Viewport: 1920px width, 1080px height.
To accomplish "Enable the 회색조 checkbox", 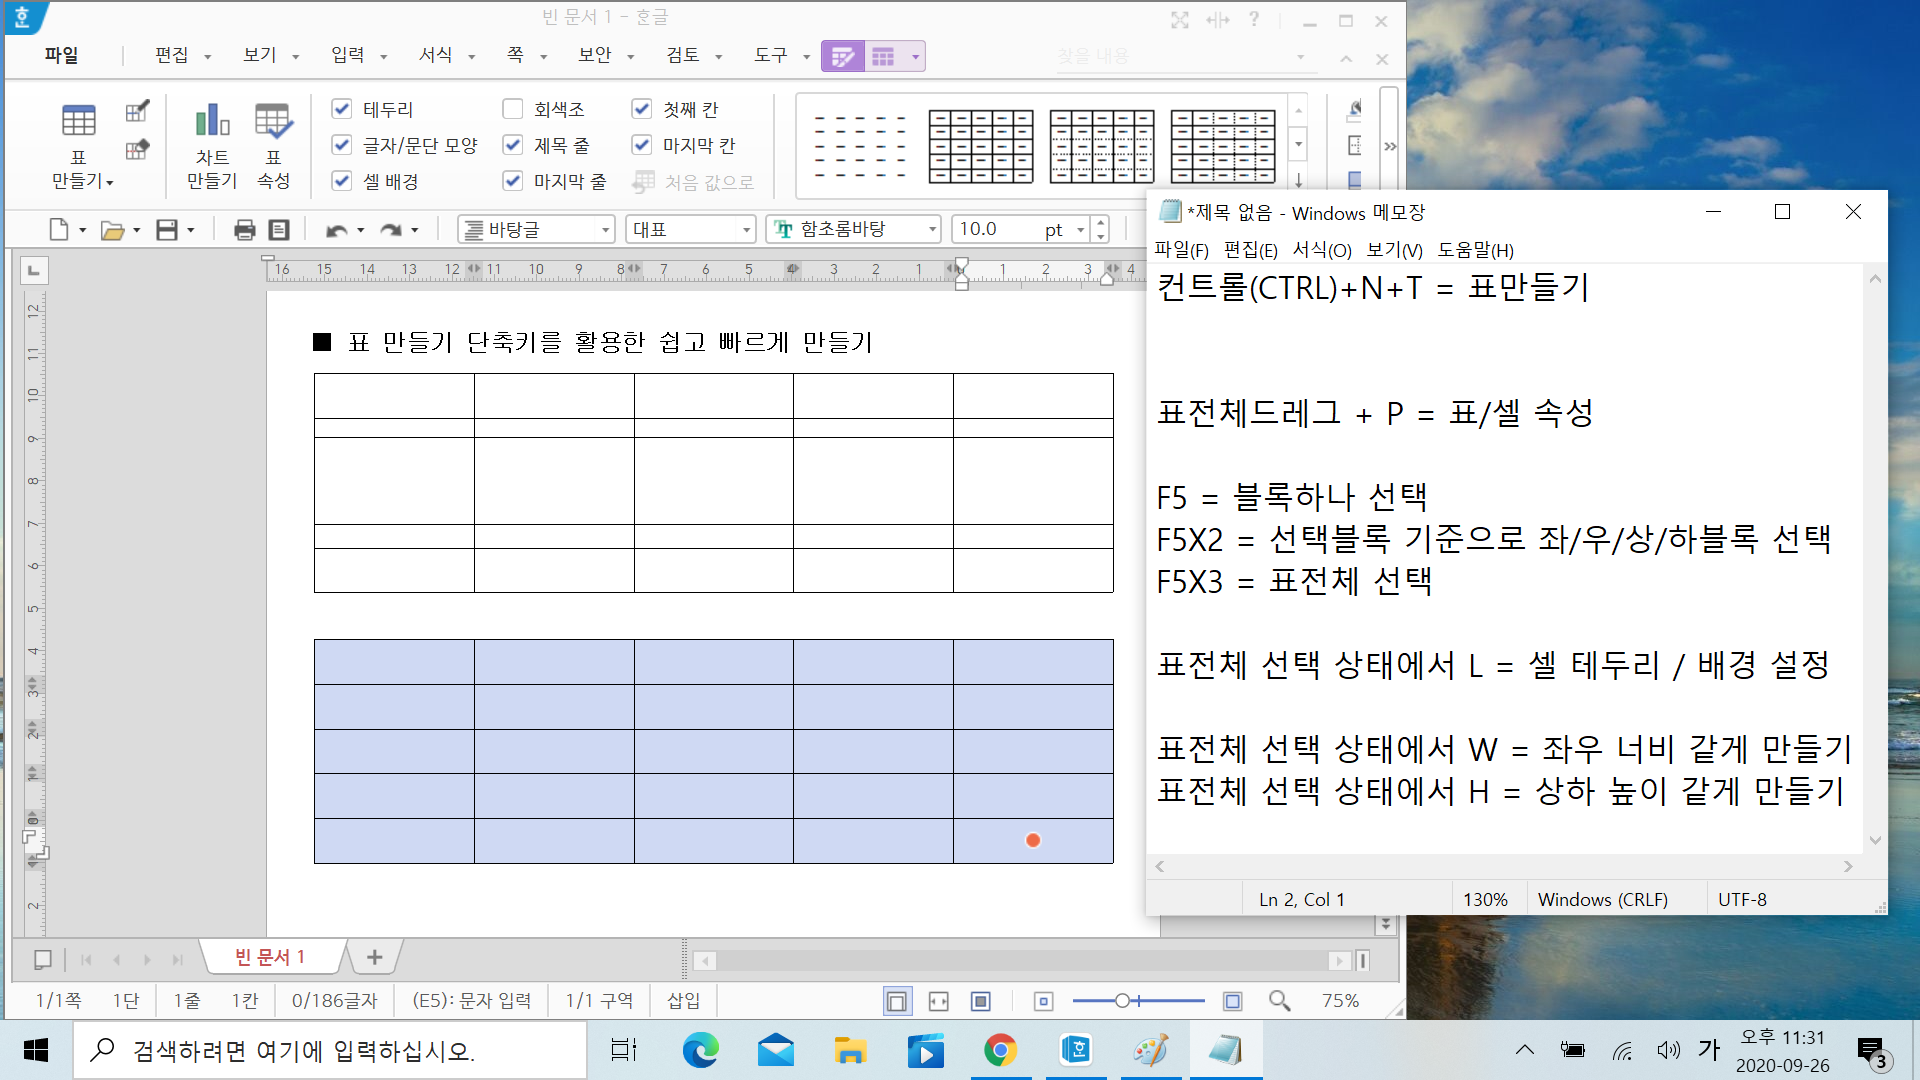I will coord(513,109).
